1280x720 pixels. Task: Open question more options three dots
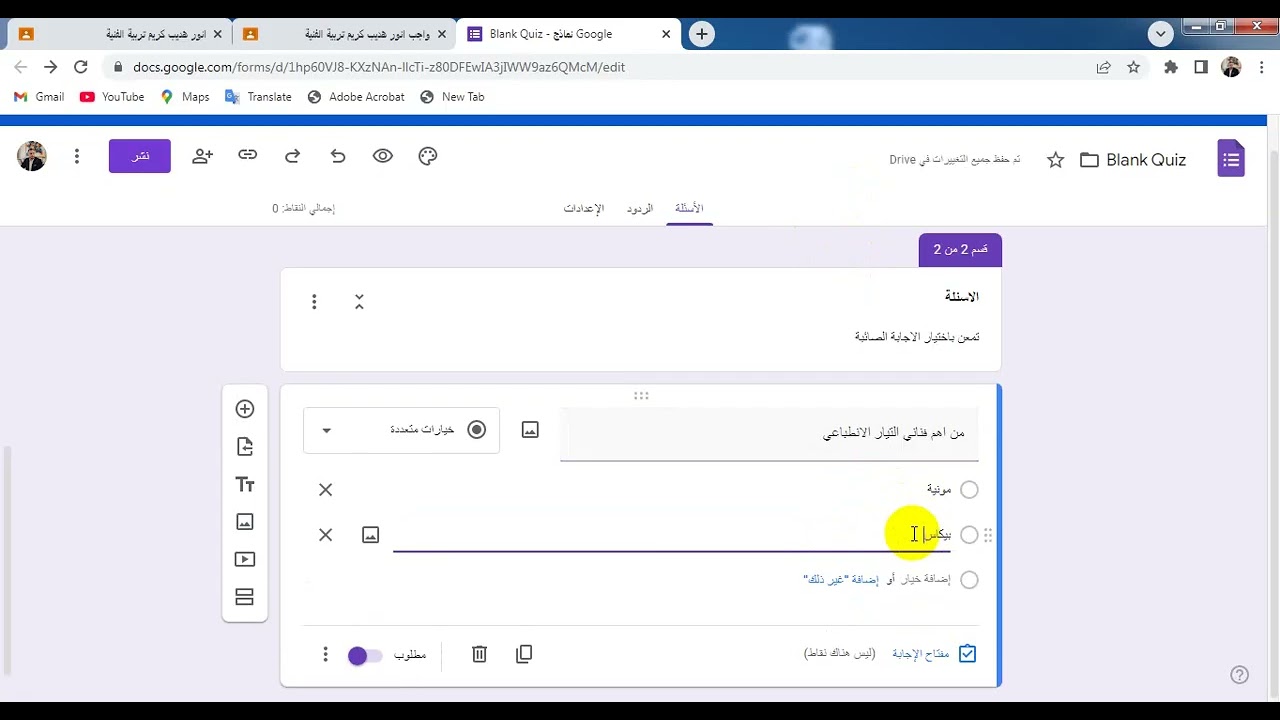[325, 654]
